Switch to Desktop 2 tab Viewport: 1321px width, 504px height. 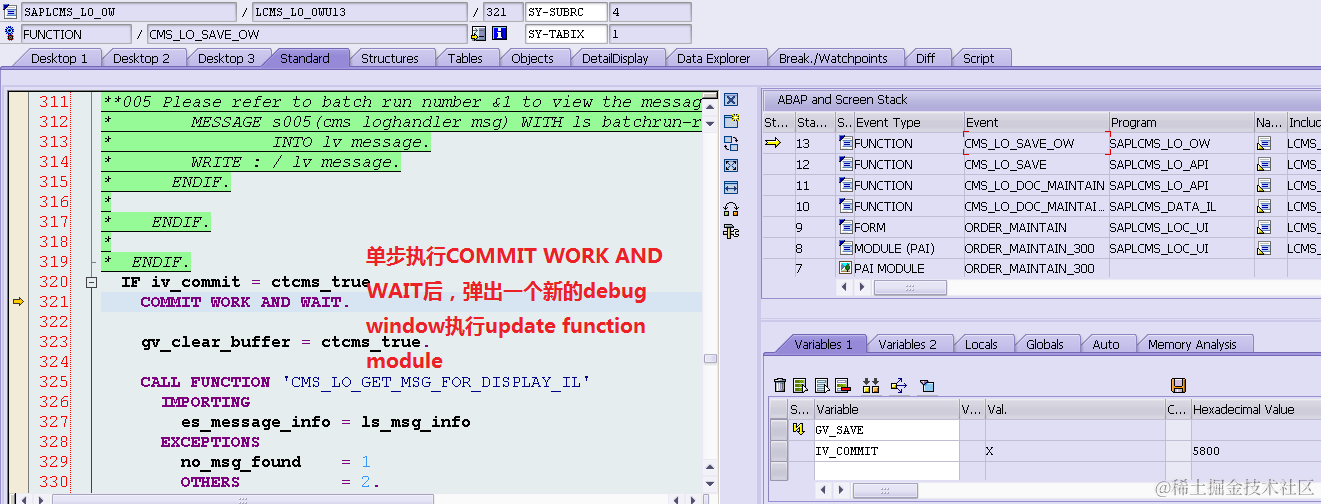pos(141,58)
